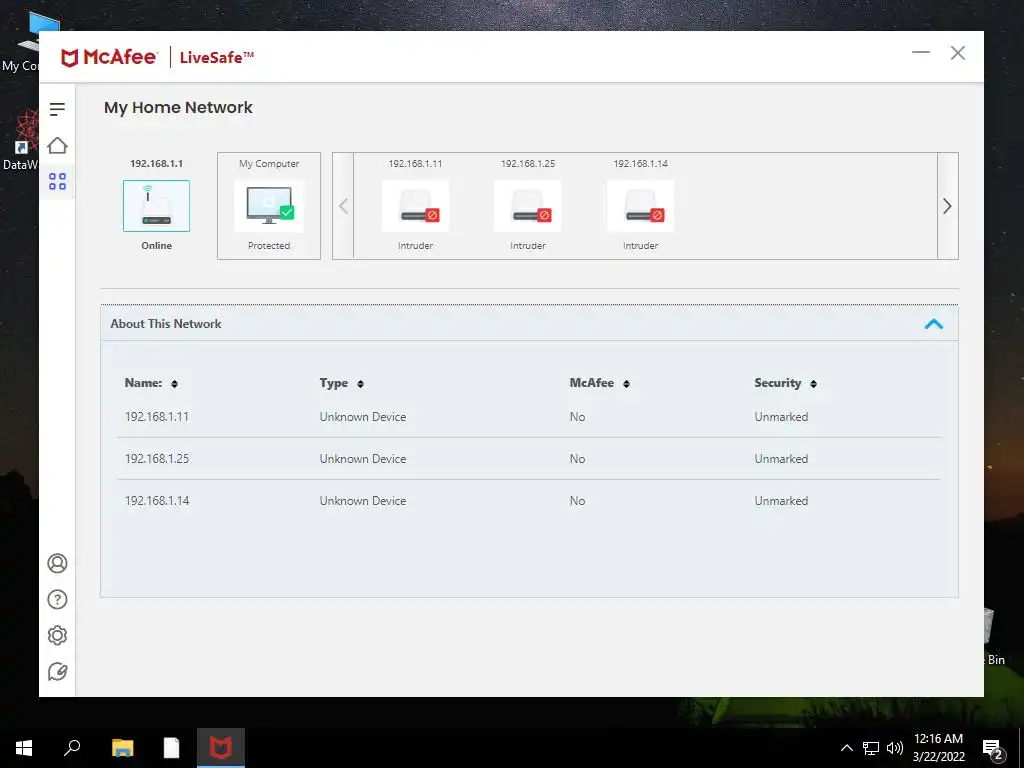
Task: Click Unmarked status for 192.168.1.14
Action: point(781,501)
